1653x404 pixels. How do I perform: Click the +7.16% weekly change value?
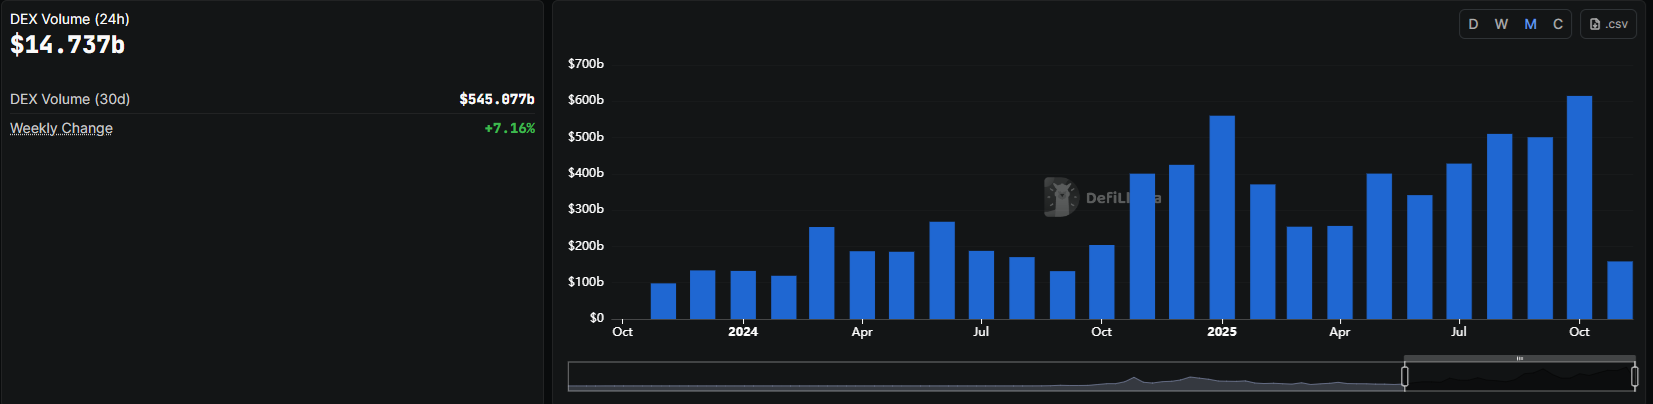pos(509,128)
